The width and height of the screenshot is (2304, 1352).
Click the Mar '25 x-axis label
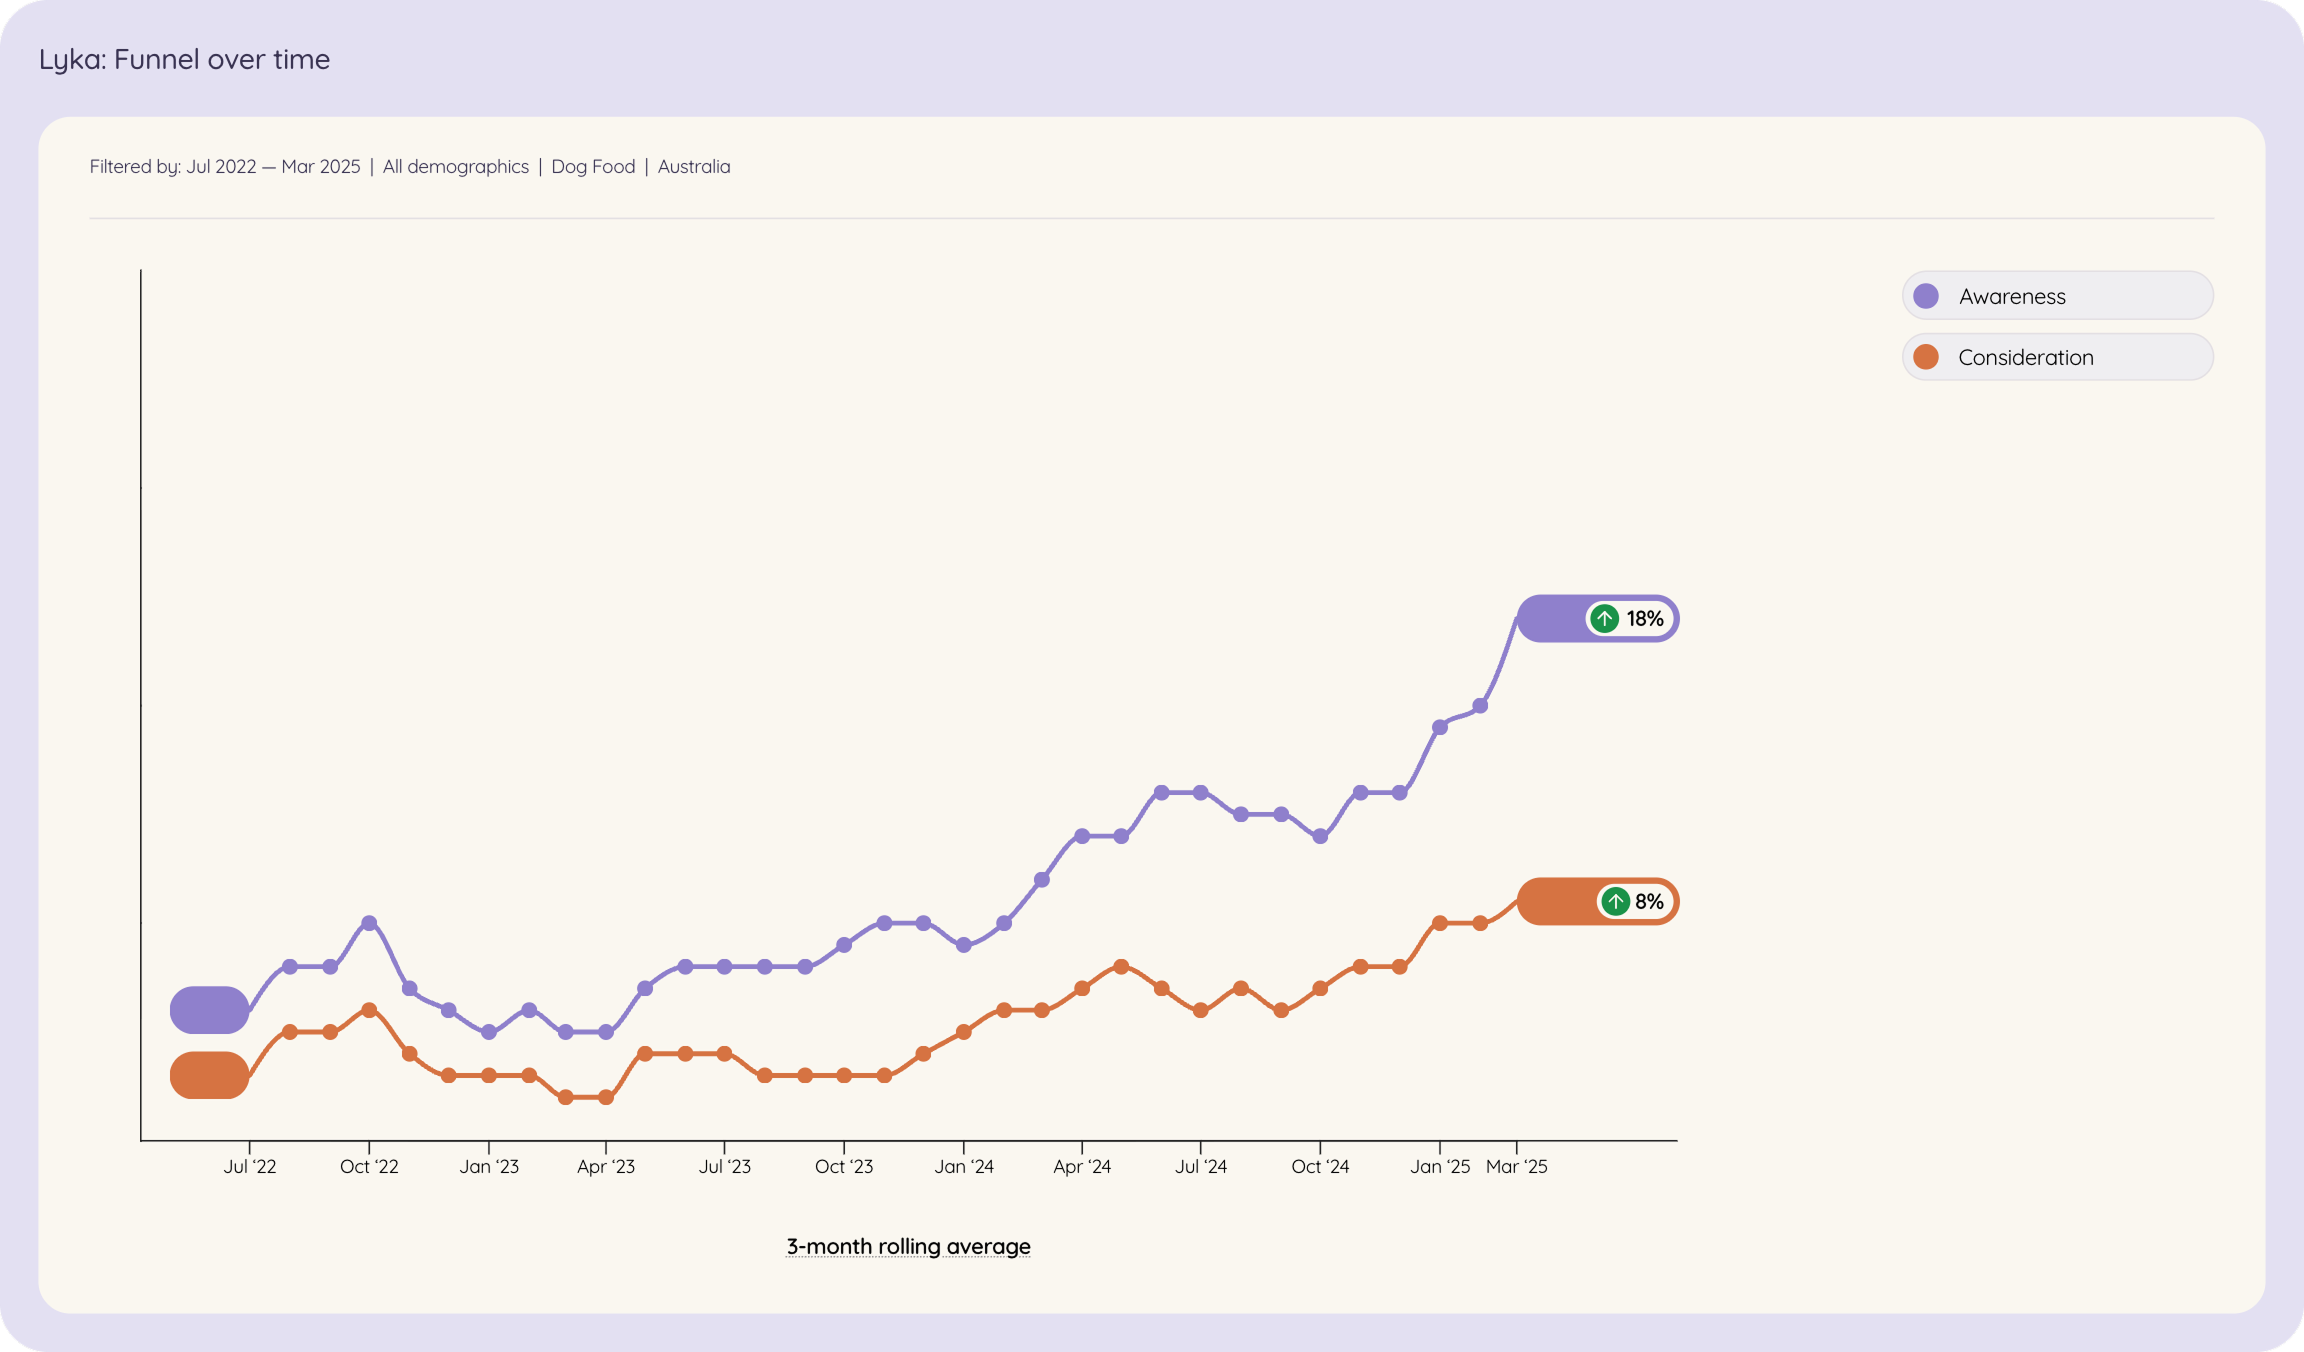(1516, 1167)
